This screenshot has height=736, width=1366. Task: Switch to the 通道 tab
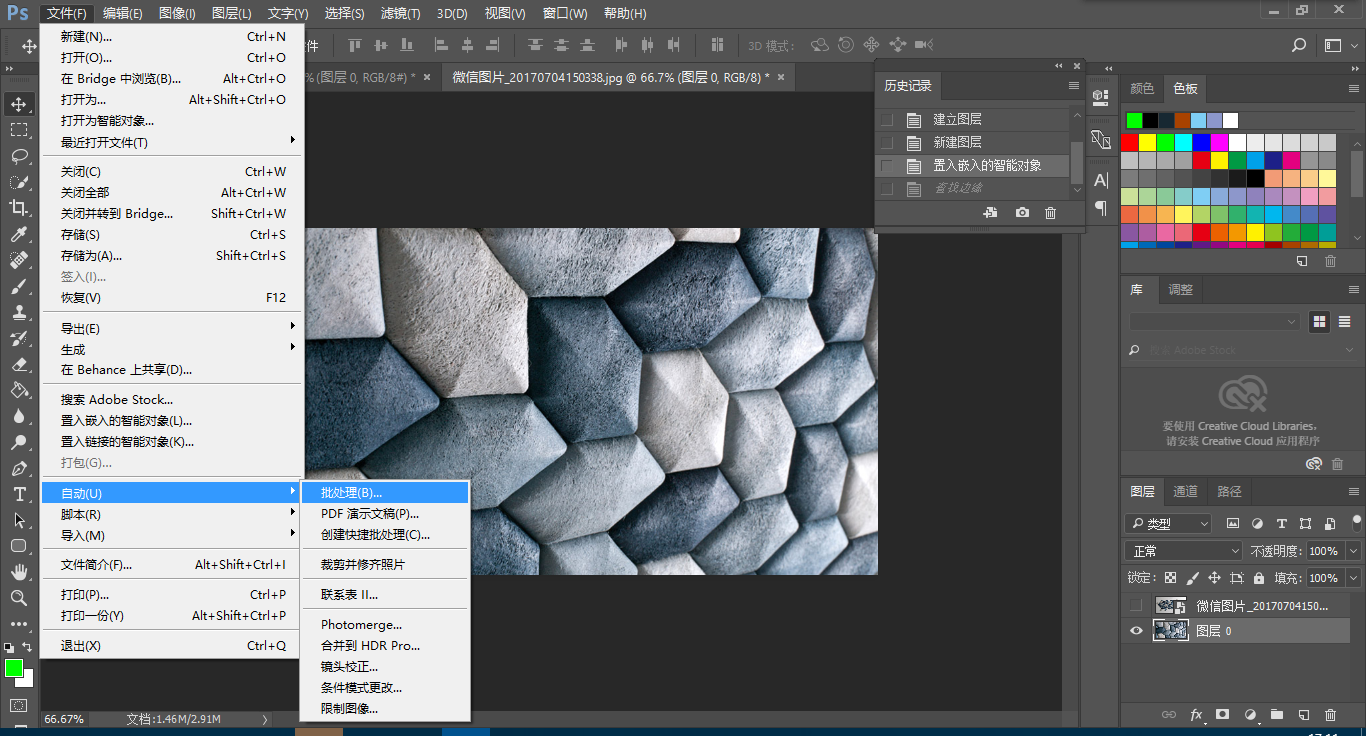[1185, 491]
